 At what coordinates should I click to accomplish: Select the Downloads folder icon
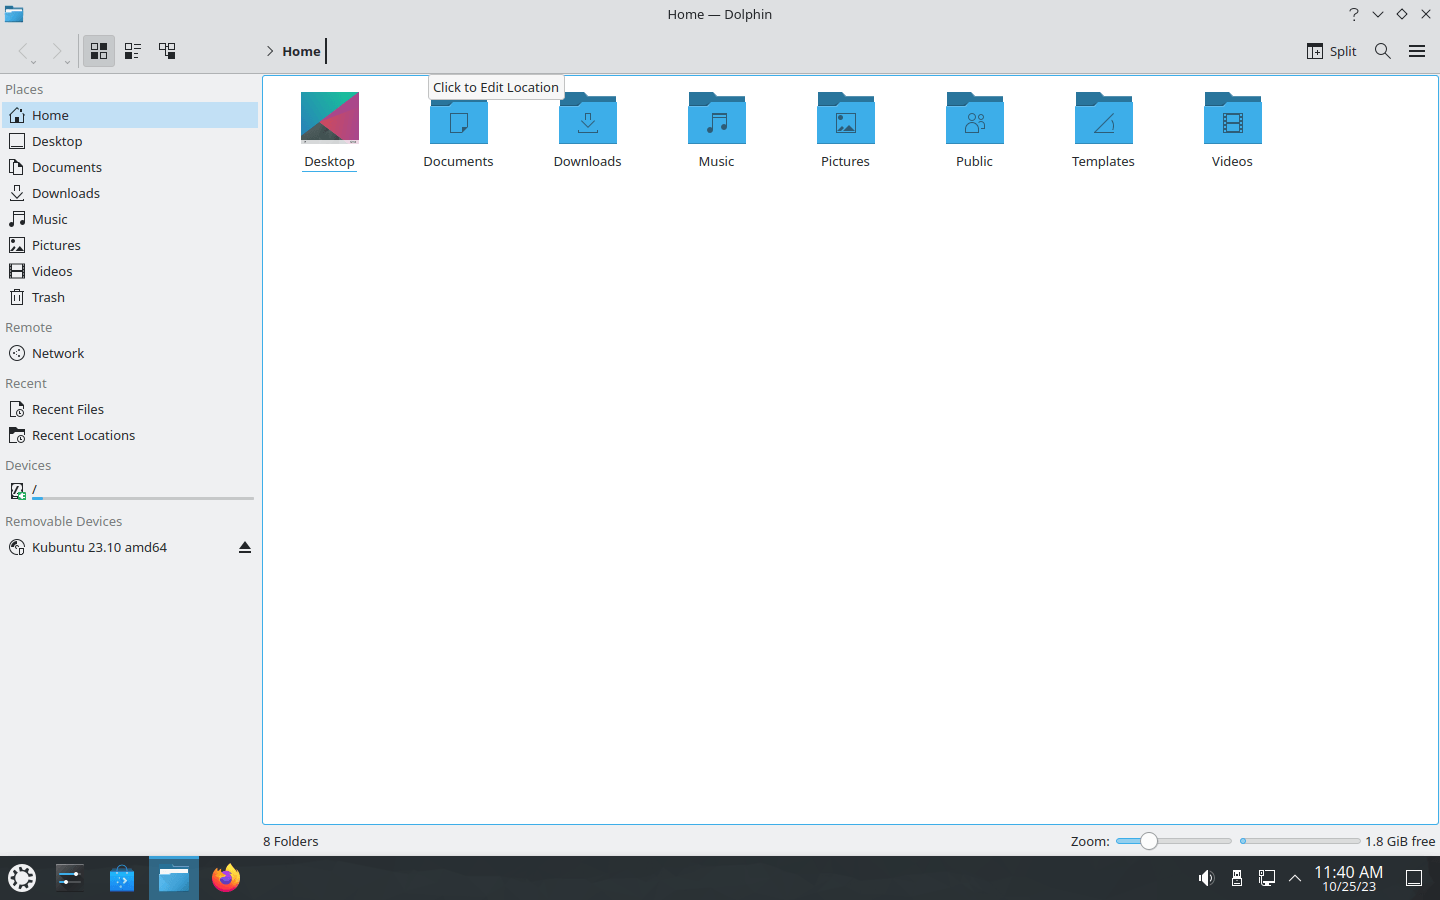pyautogui.click(x=588, y=118)
